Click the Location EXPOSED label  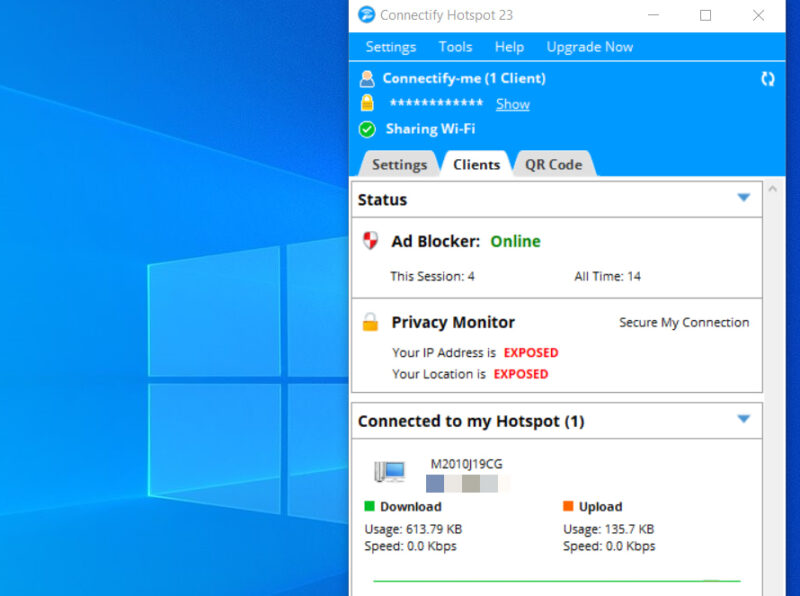coord(521,374)
